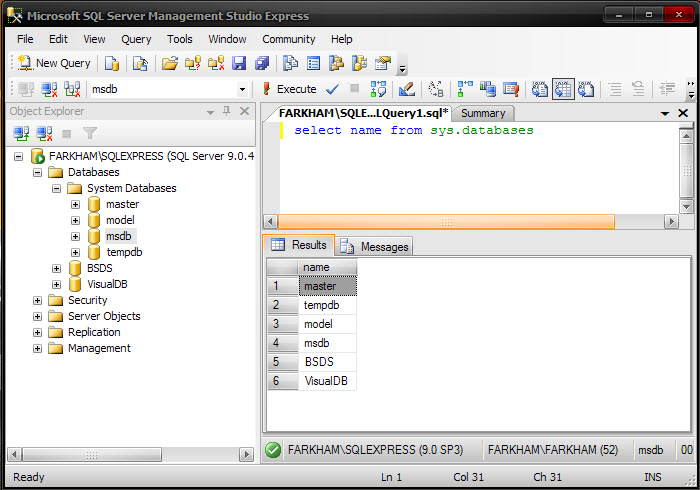
Task: Click the Parse blue checkmark icon
Action: pos(332,89)
